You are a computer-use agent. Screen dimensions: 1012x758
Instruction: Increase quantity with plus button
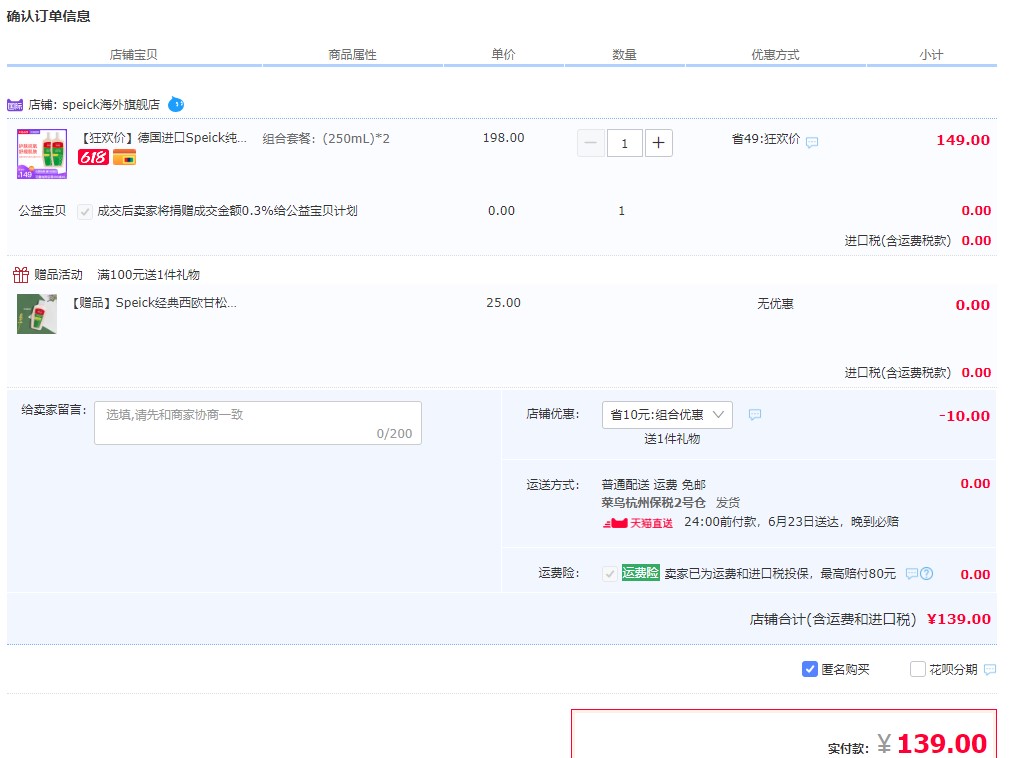point(658,143)
